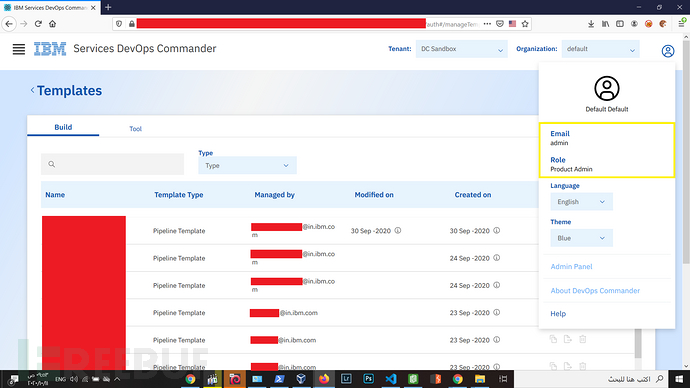Click Firefox back arrow button
690x388 pixels.
[9, 24]
